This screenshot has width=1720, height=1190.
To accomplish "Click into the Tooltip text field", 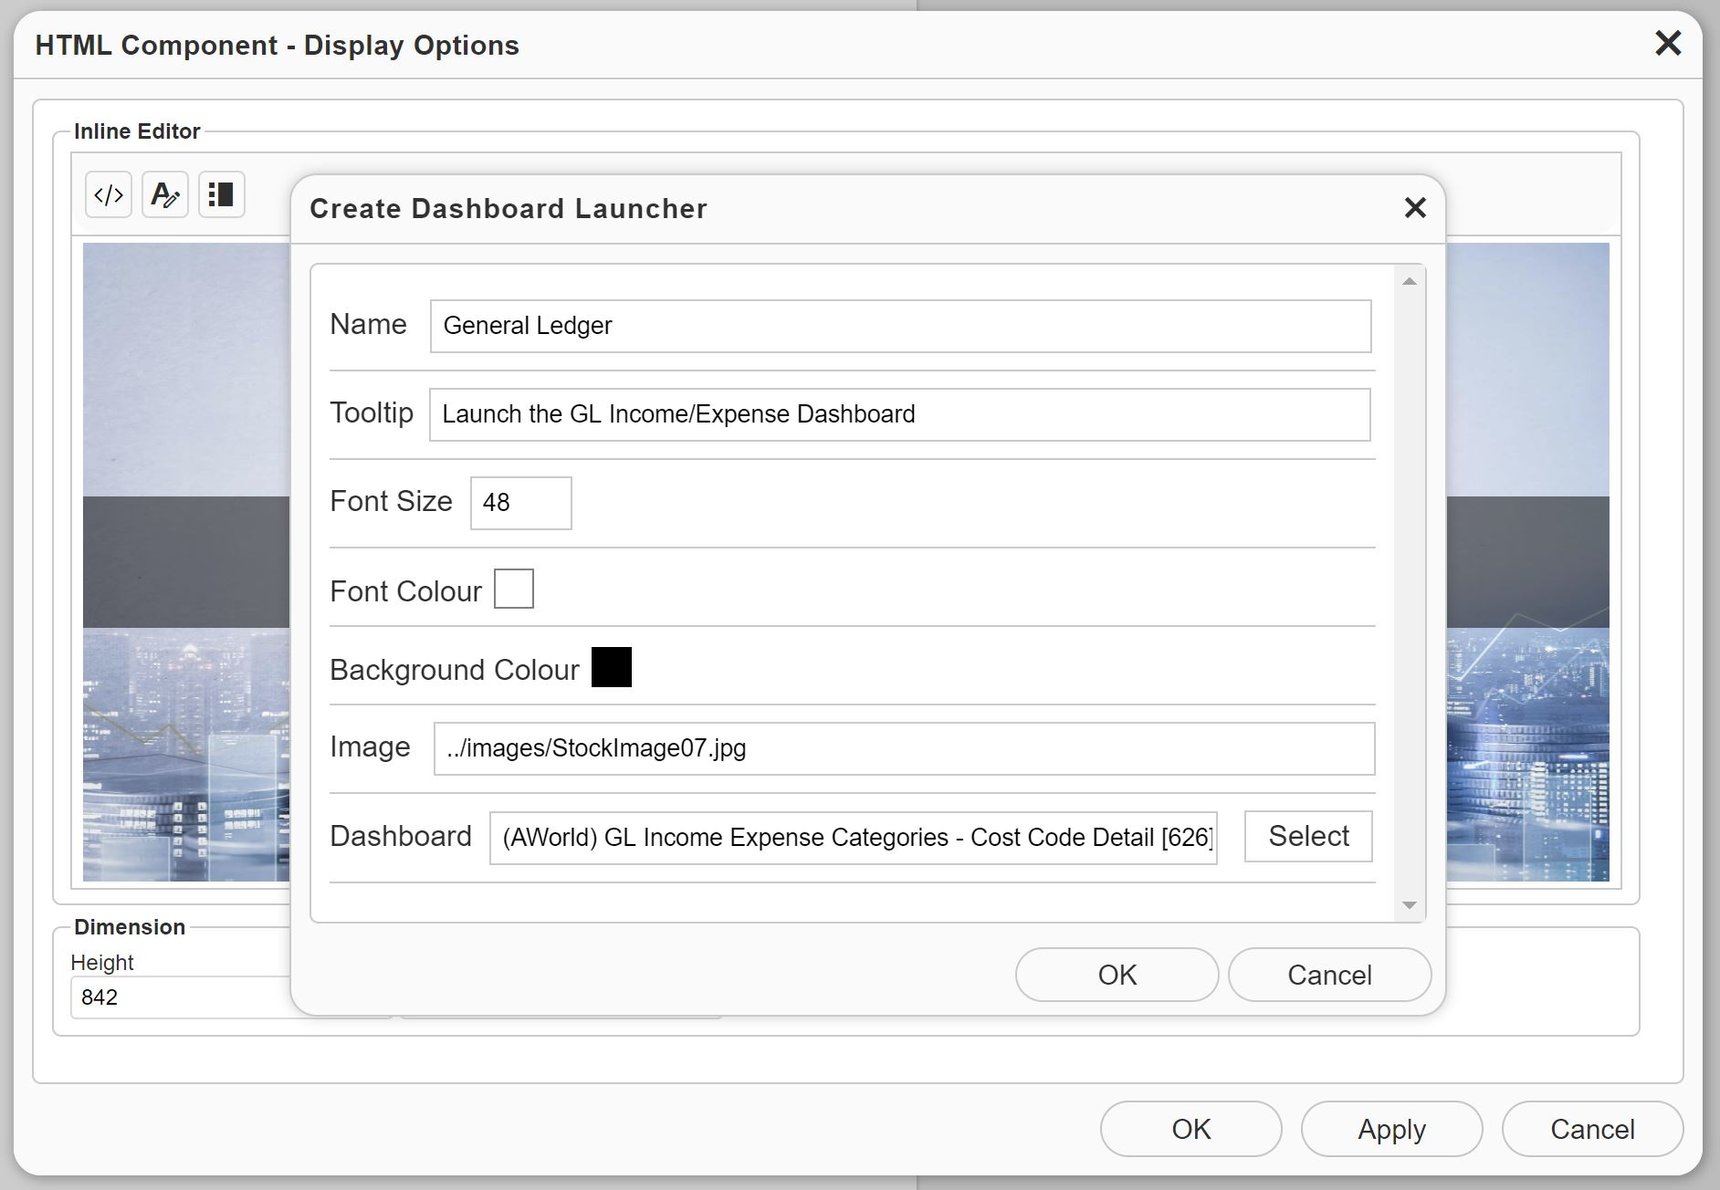I will click(900, 415).
